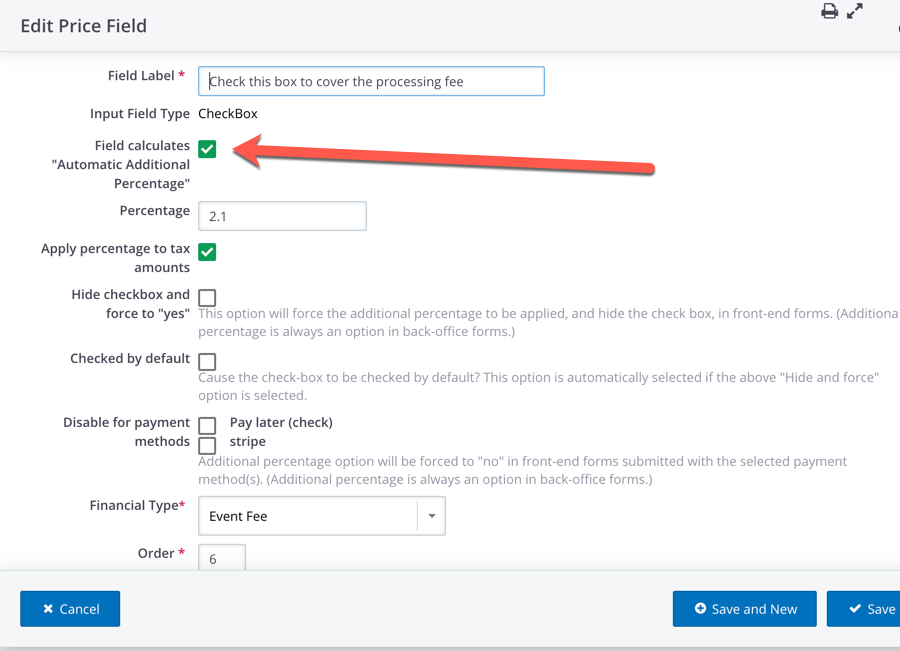Open the Financial Type dropdown
900x651 pixels.
[x=320, y=515]
